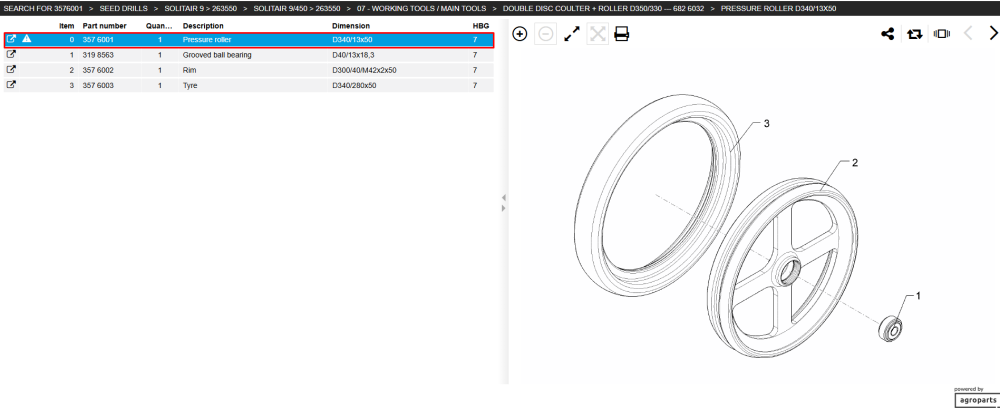Sort by Part number column header
The image size is (1000, 409).
105,26
